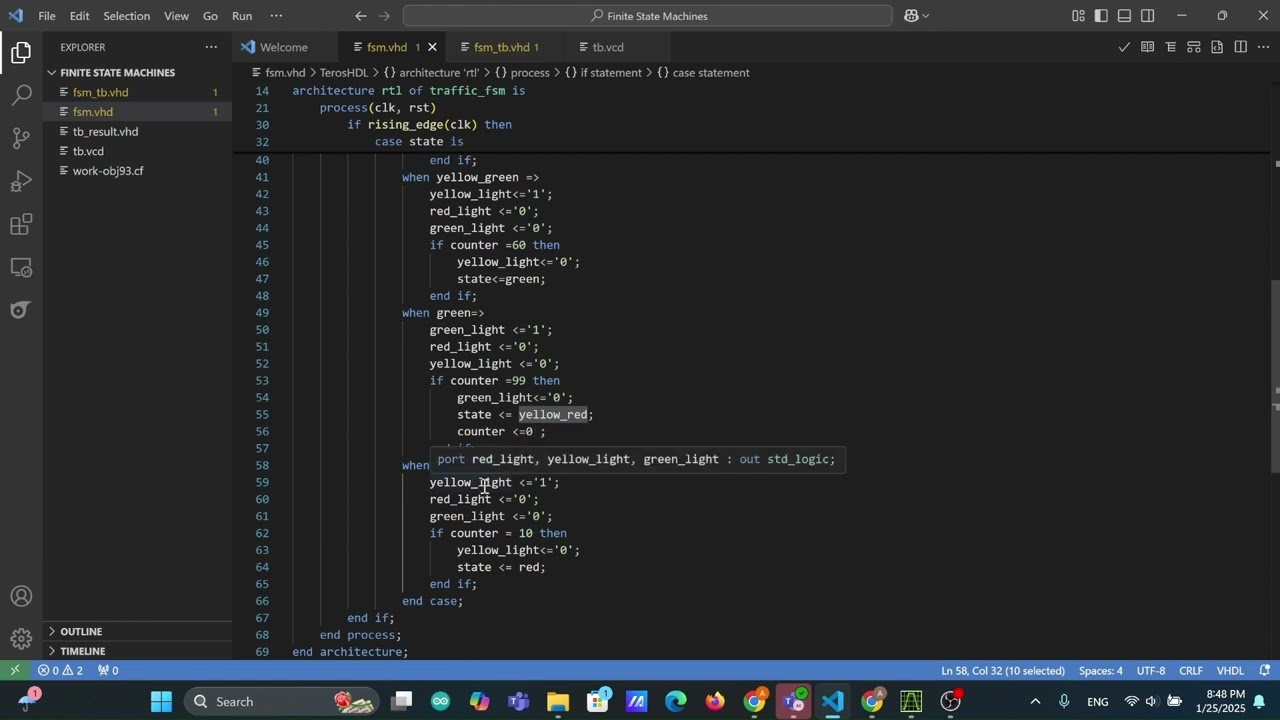
Task: Collapse the FINITE STATE MACHINES folder
Action: 117,72
